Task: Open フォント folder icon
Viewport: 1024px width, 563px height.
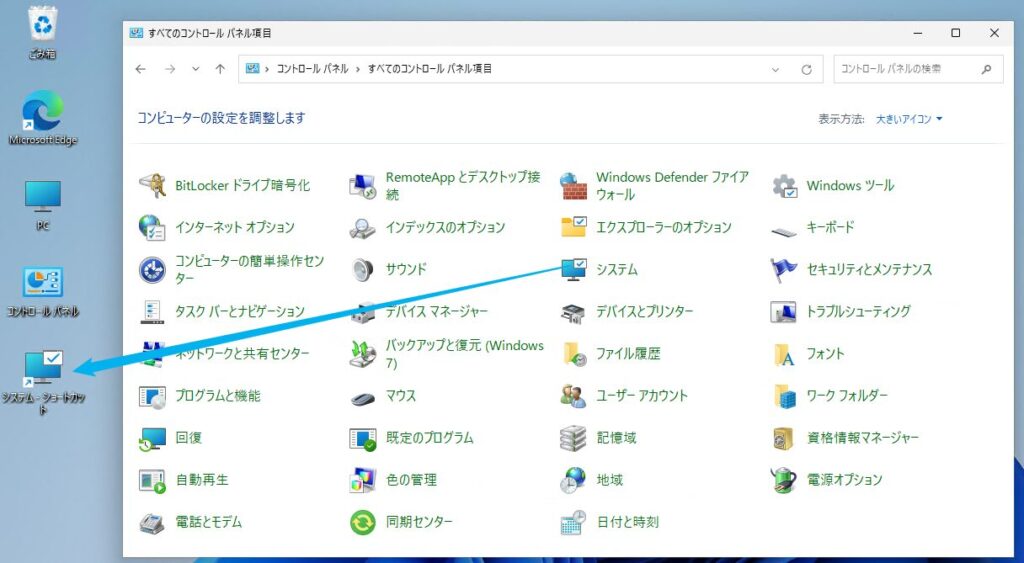Action: (x=784, y=353)
